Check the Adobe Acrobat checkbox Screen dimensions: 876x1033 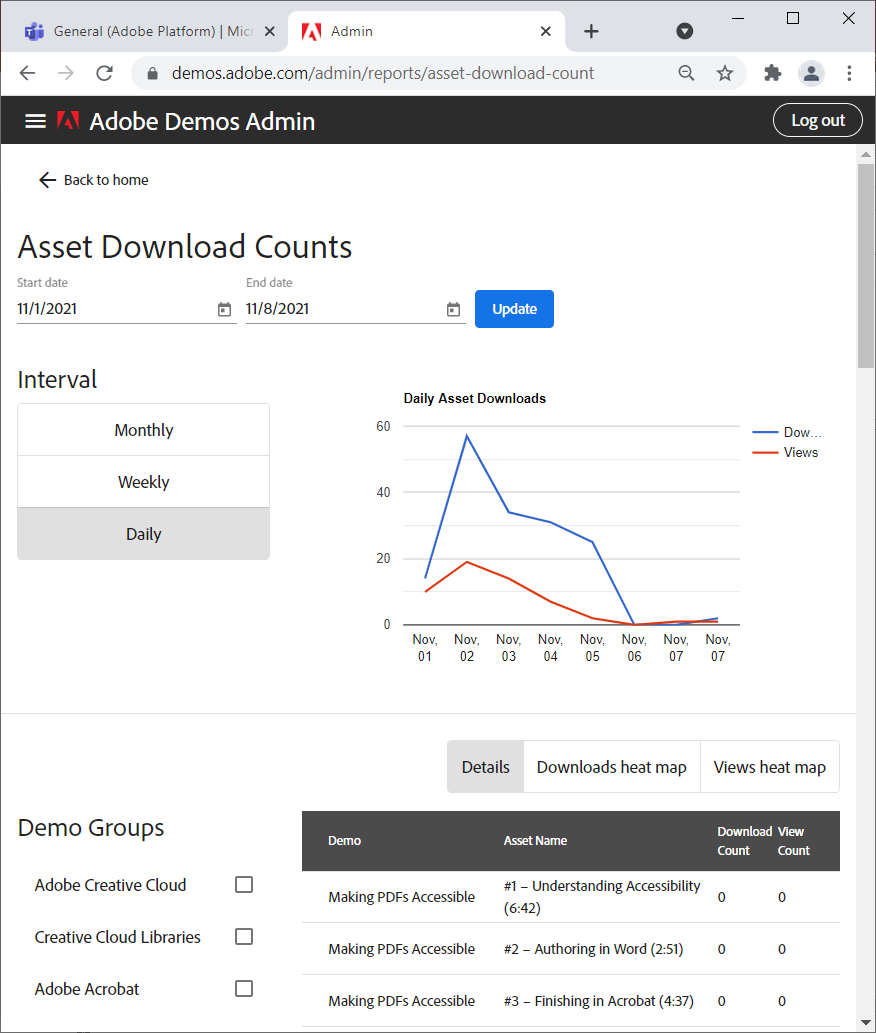pos(244,988)
